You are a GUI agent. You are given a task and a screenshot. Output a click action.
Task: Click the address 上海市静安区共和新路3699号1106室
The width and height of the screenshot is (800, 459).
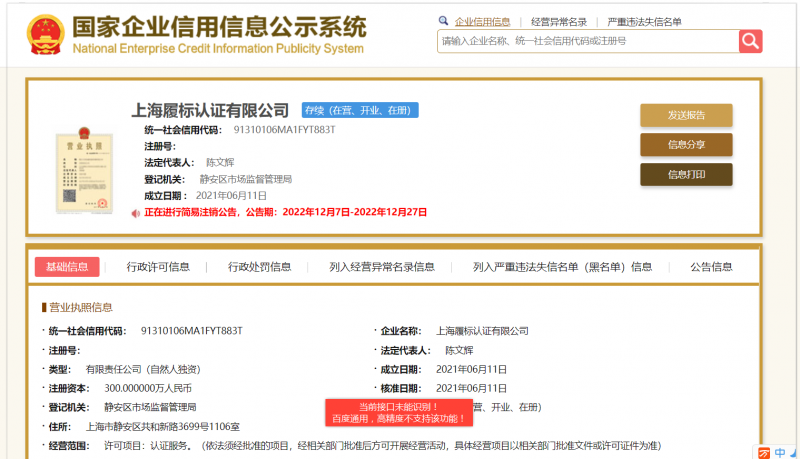162,427
